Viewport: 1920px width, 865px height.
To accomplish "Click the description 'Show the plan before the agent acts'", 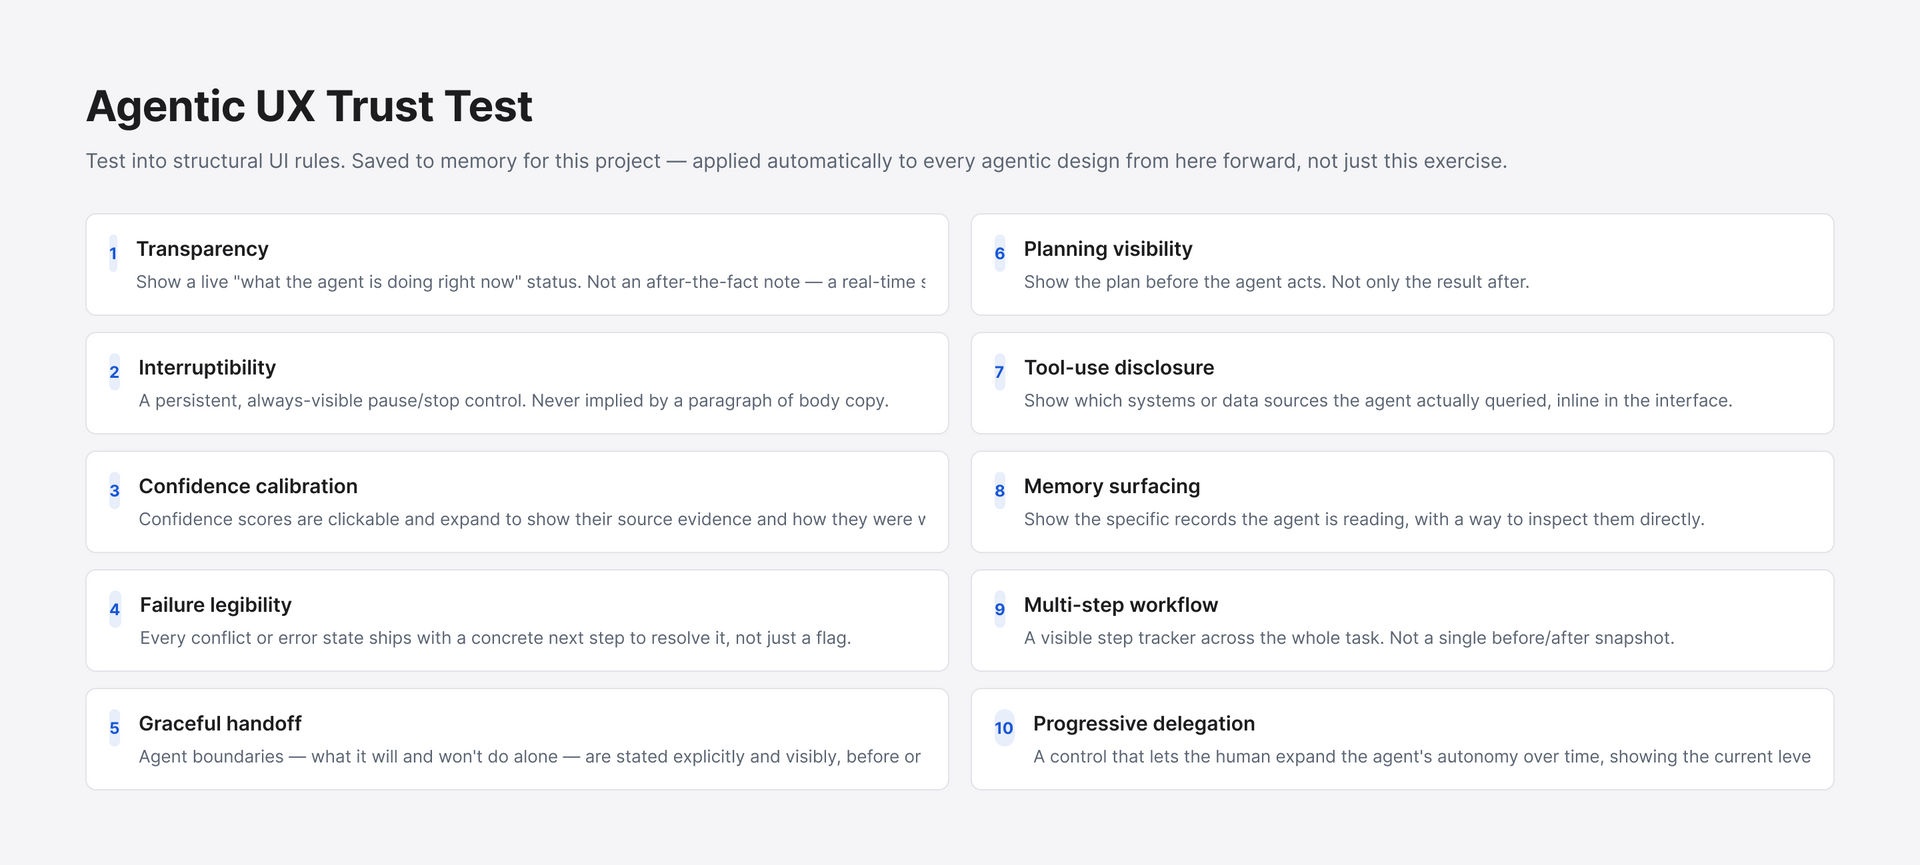I will pyautogui.click(x=1276, y=282).
